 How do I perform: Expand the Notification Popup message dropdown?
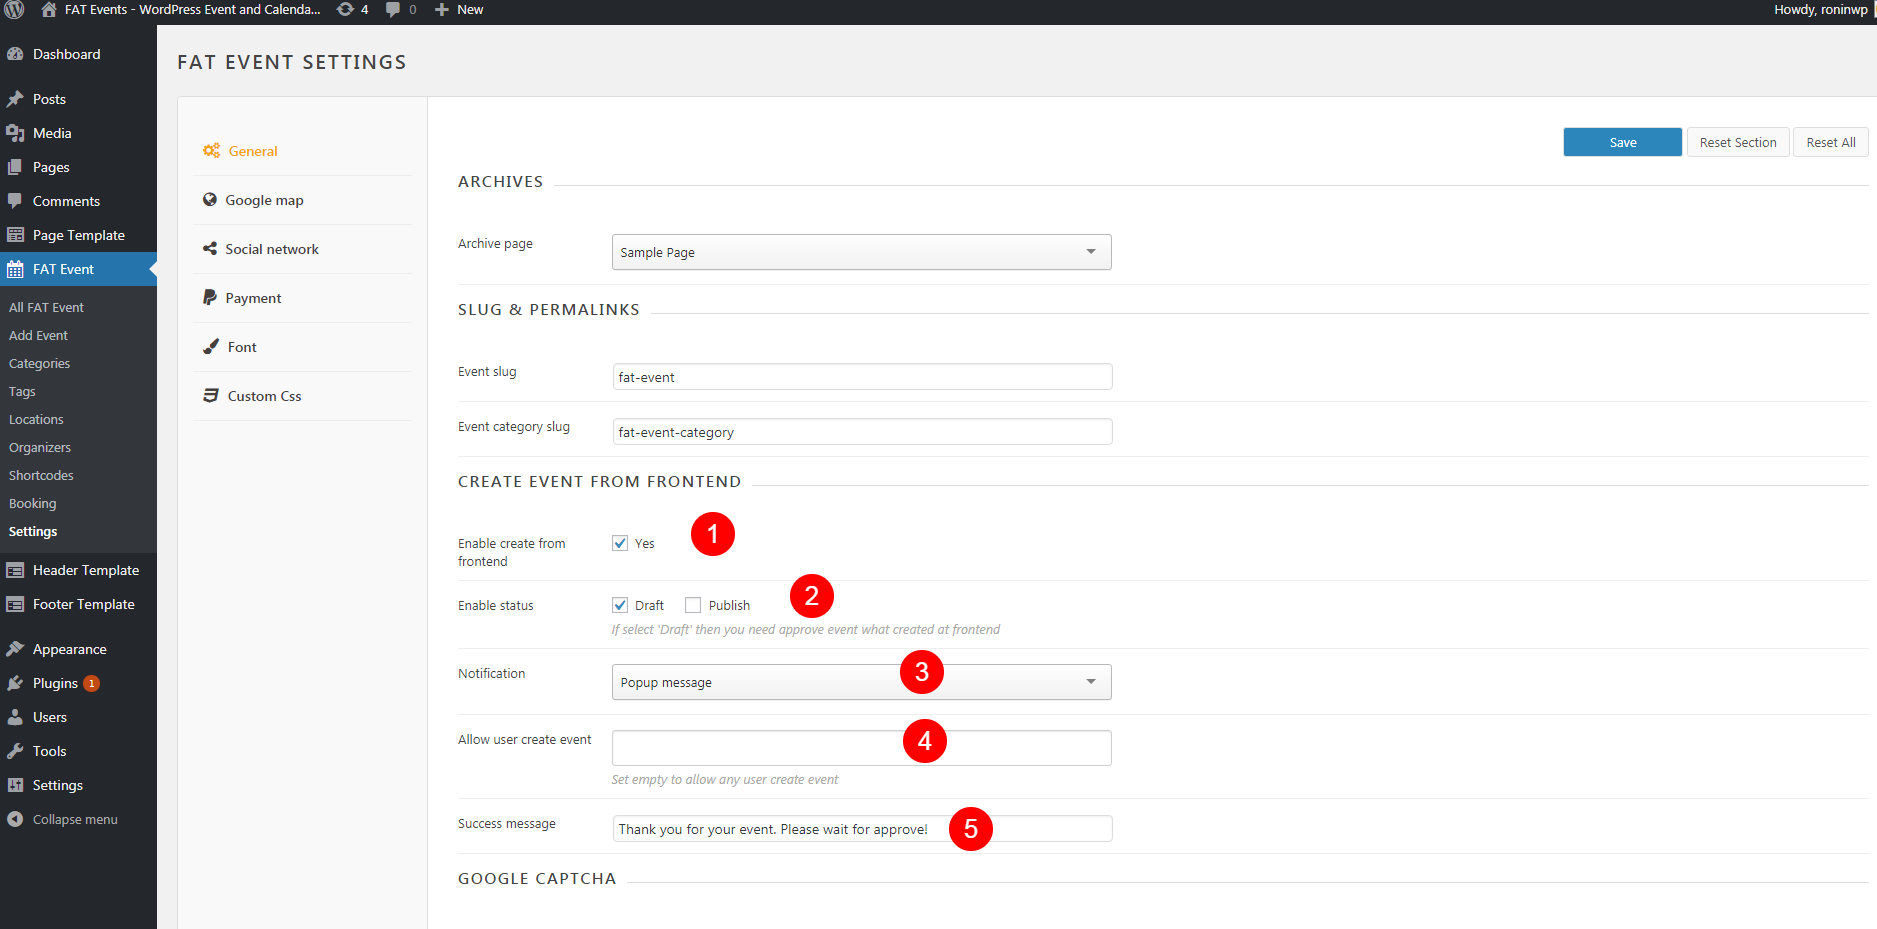coord(860,682)
